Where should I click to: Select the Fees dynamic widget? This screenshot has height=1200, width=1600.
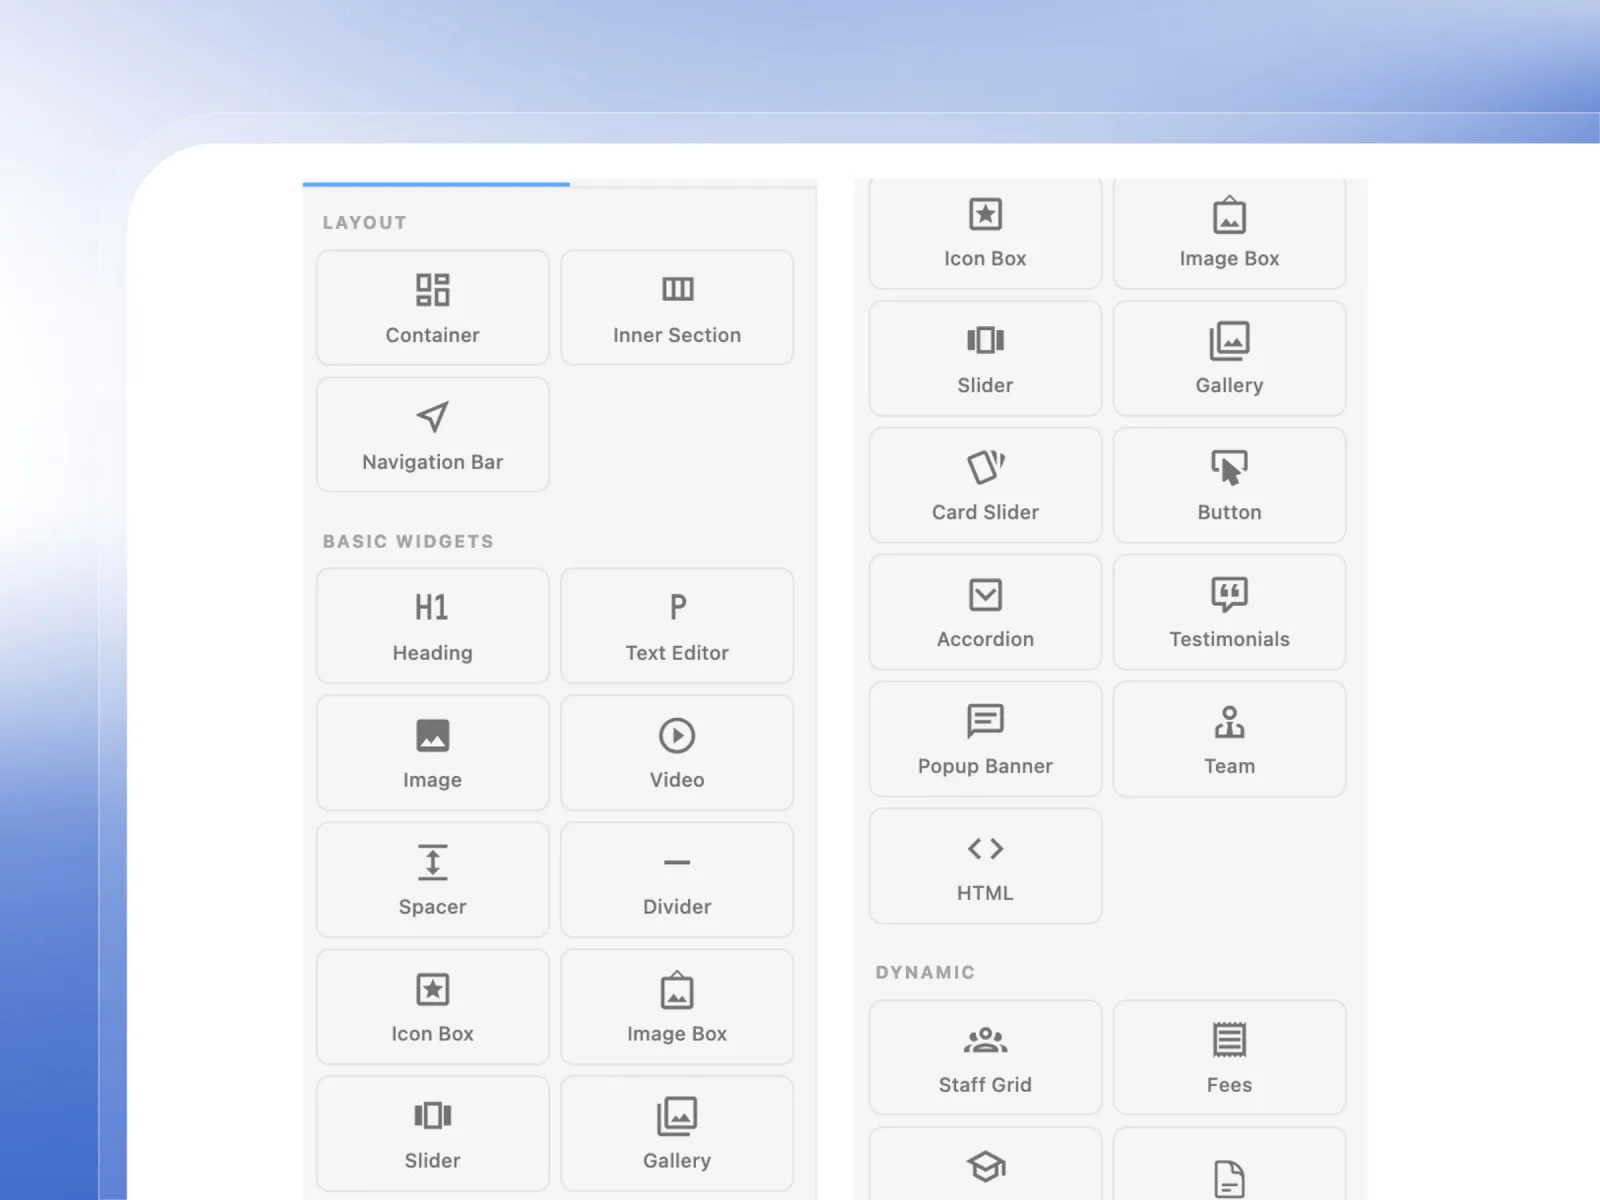pyautogui.click(x=1229, y=1057)
